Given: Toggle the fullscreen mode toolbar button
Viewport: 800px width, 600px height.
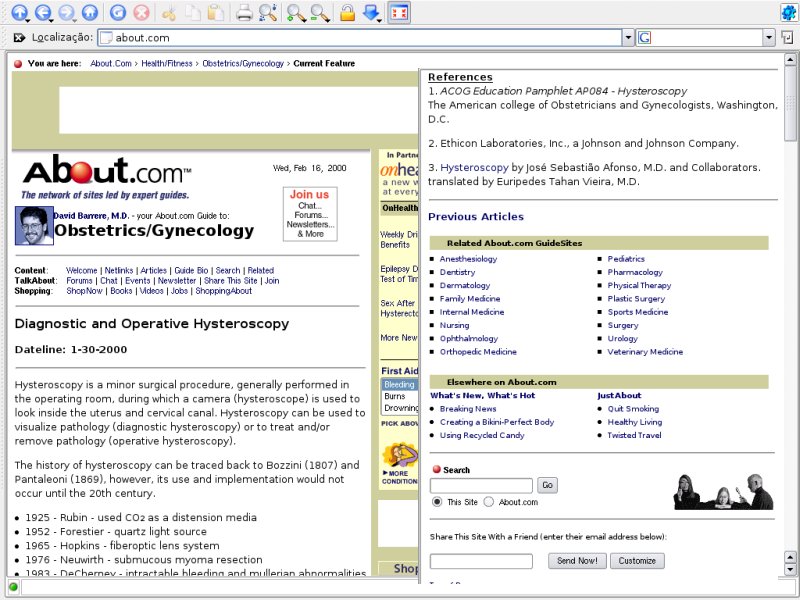Looking at the screenshot, I should pyautogui.click(x=399, y=13).
